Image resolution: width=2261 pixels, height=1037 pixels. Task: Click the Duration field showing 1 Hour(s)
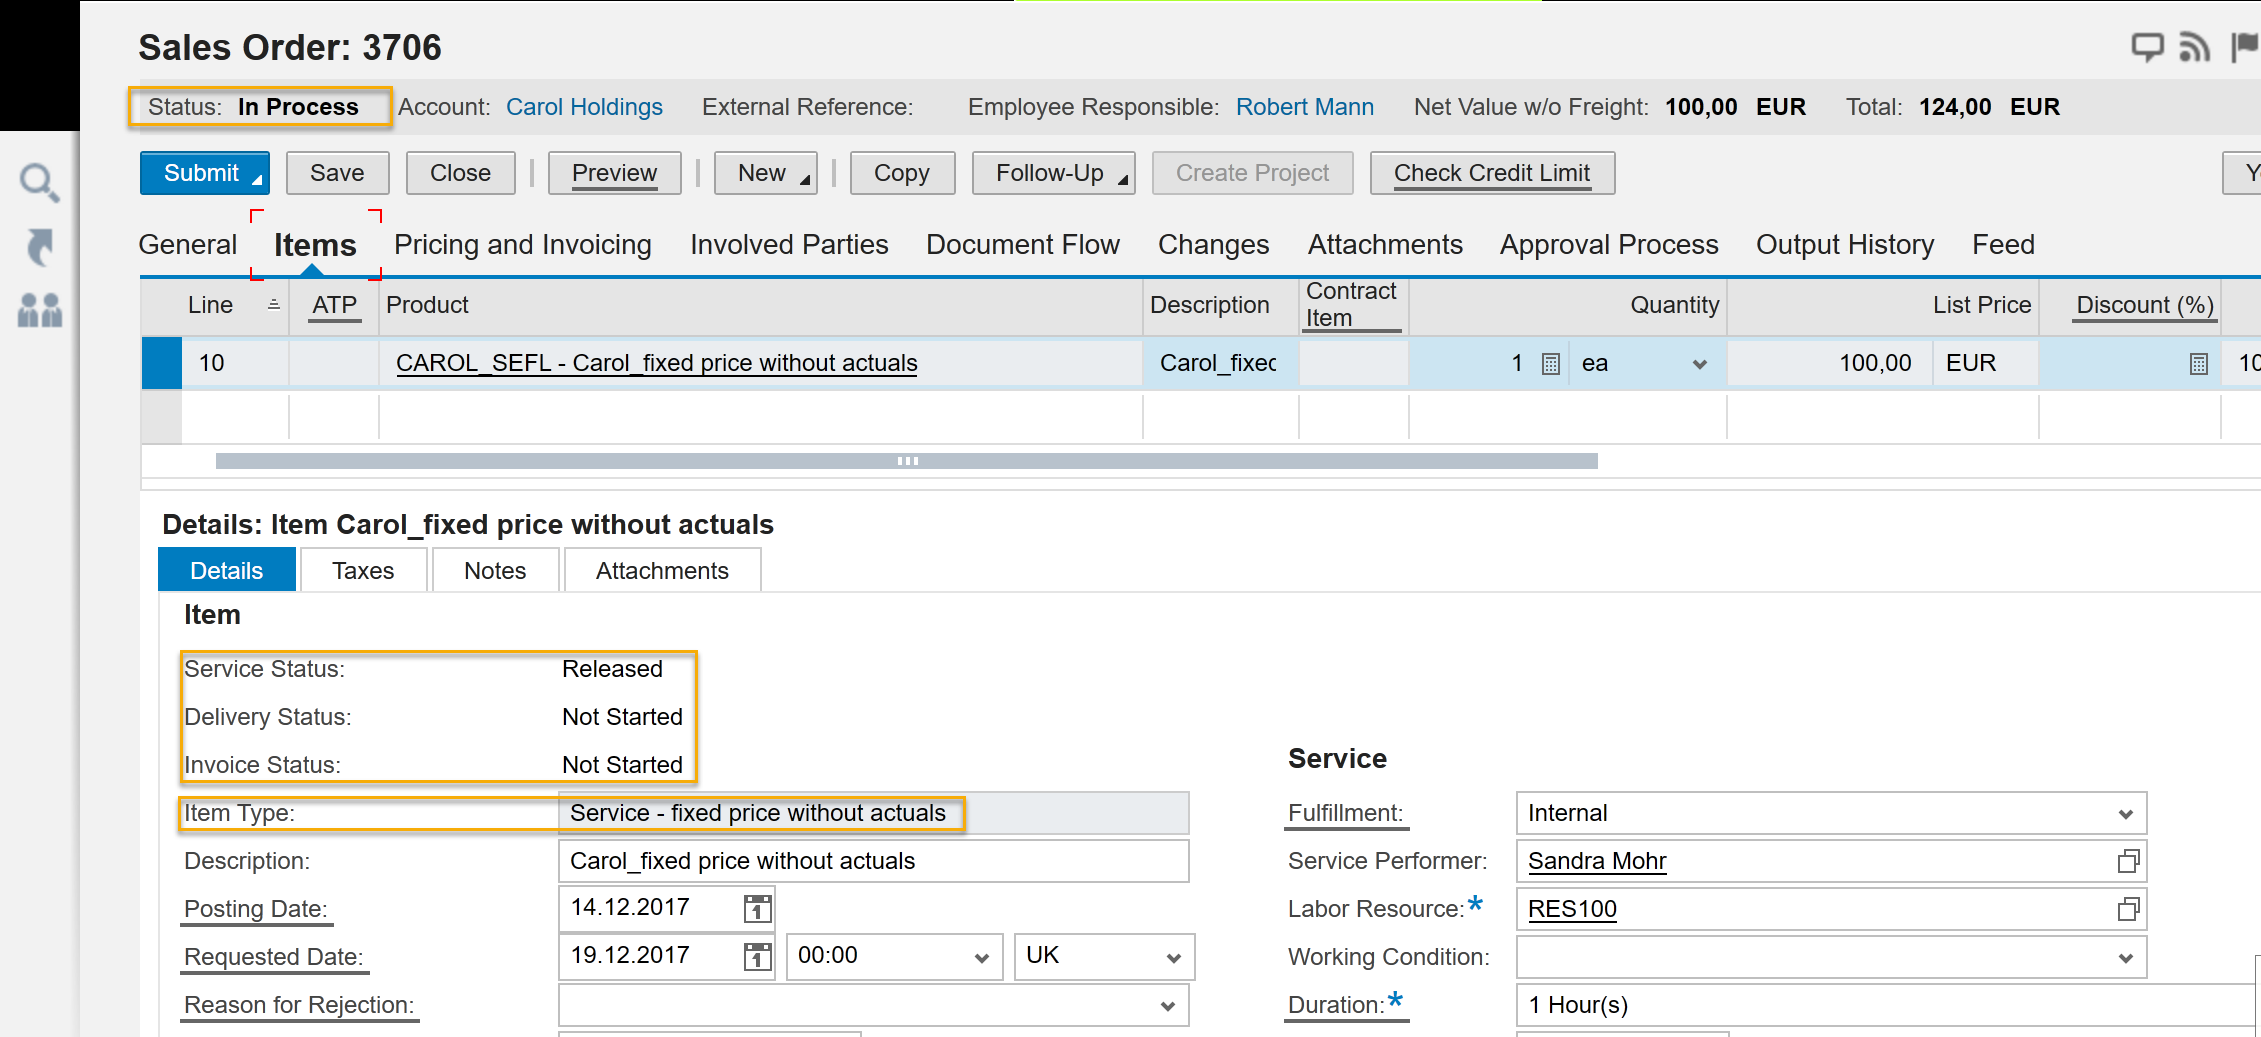click(1888, 1005)
